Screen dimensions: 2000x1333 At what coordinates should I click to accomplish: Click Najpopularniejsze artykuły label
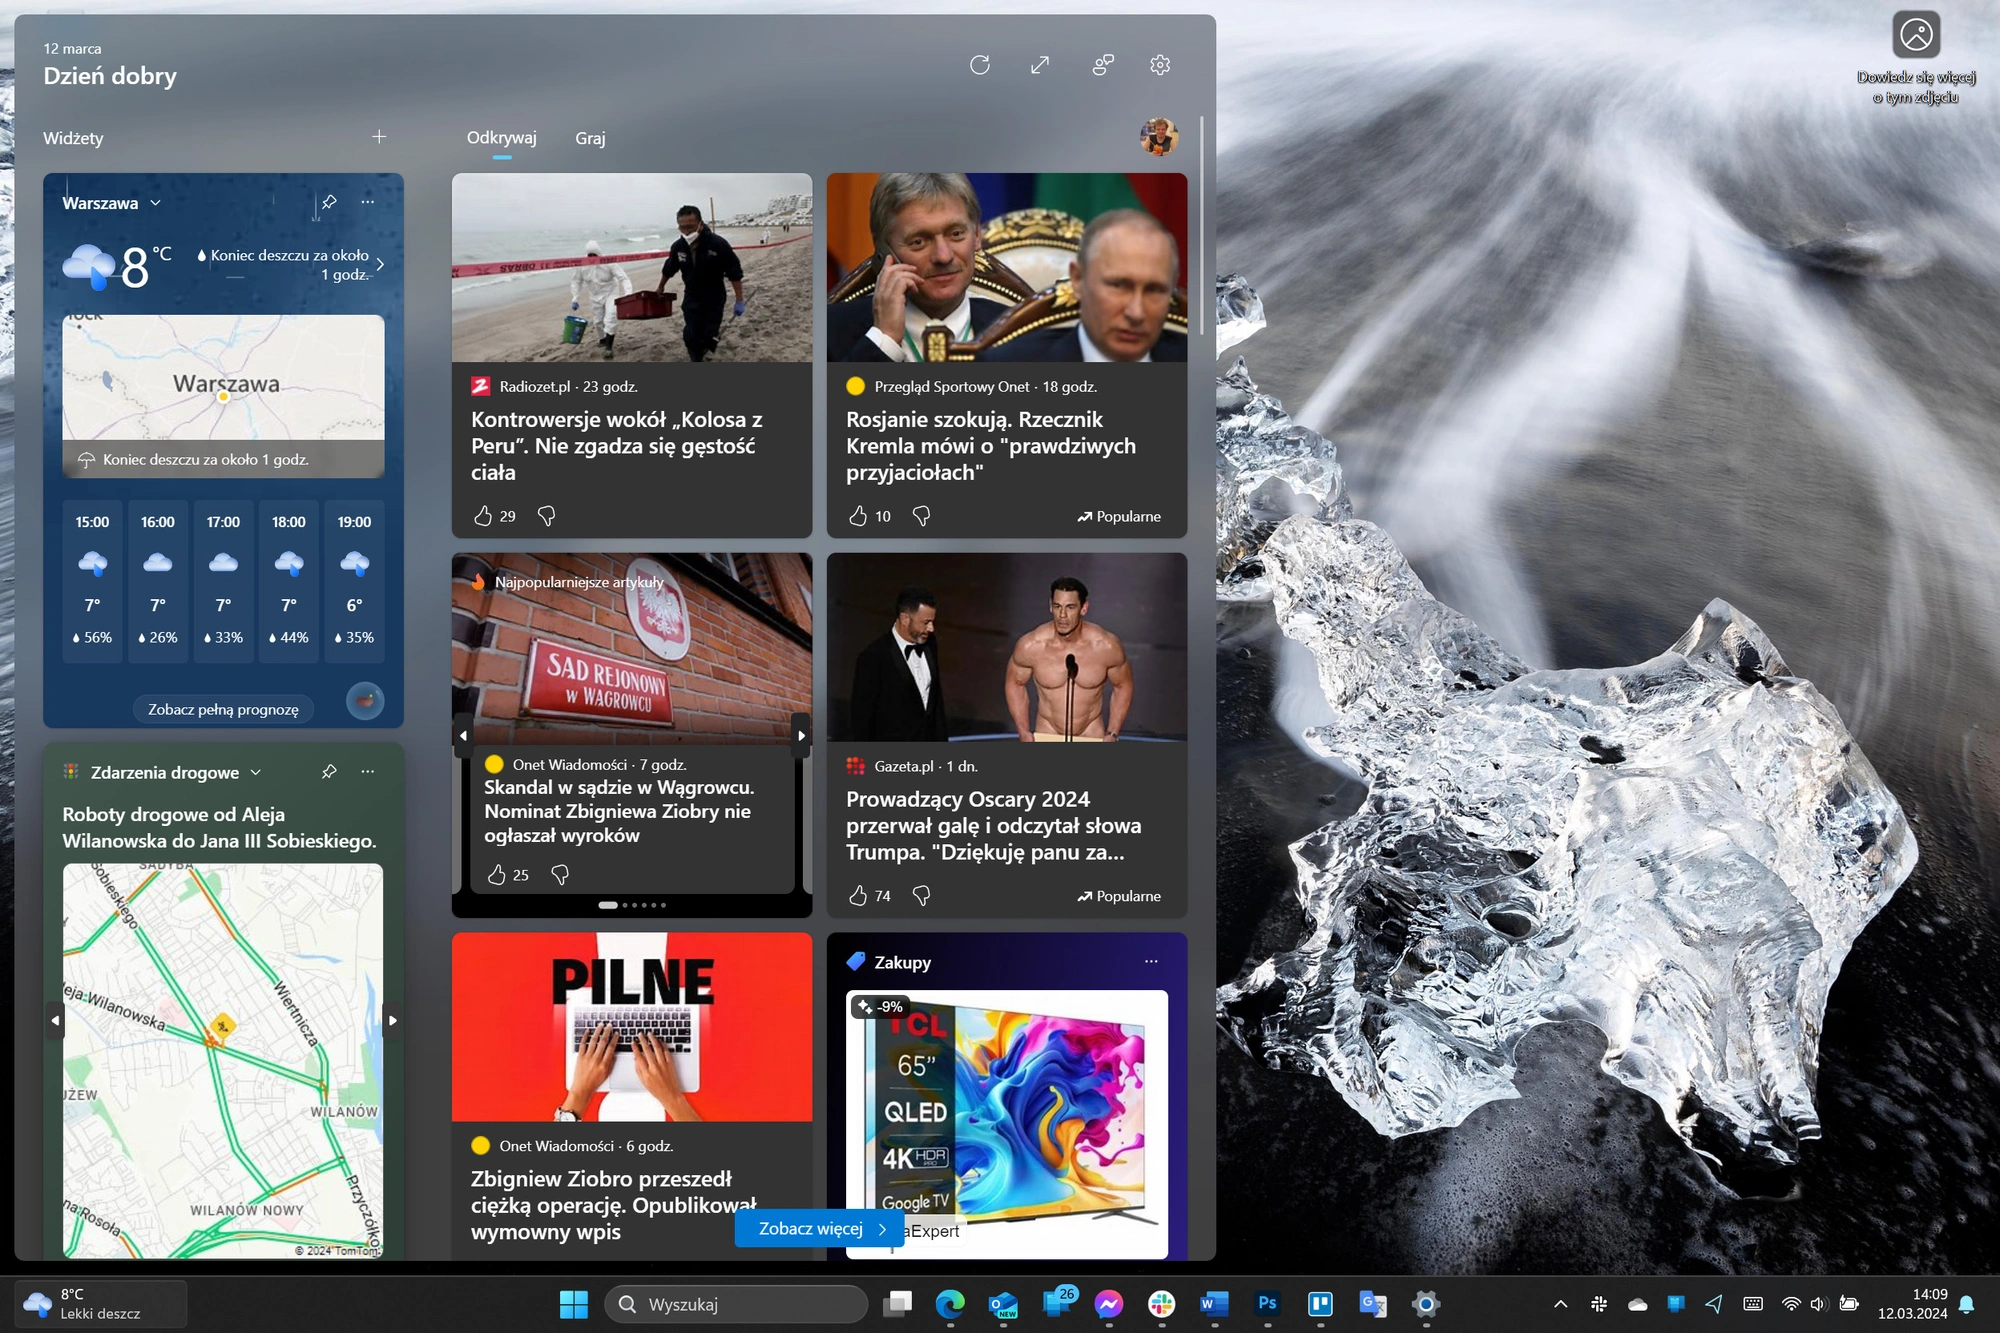579,582
